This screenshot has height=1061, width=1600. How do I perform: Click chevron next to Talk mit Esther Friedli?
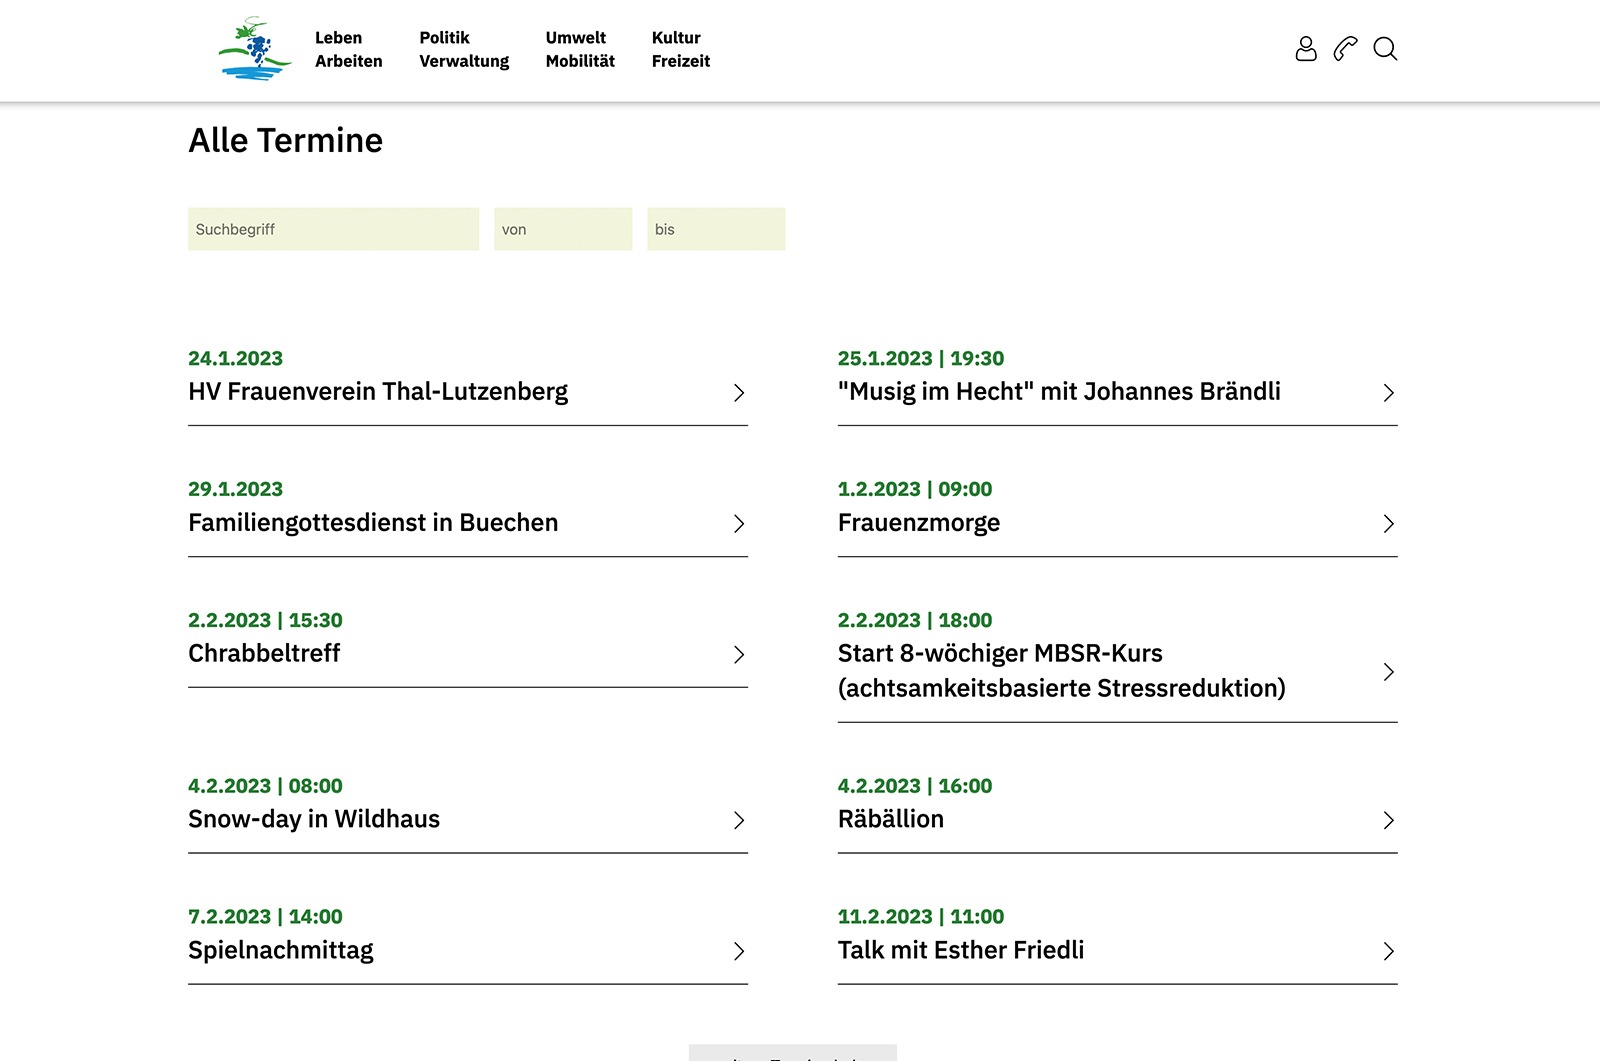coord(1388,952)
